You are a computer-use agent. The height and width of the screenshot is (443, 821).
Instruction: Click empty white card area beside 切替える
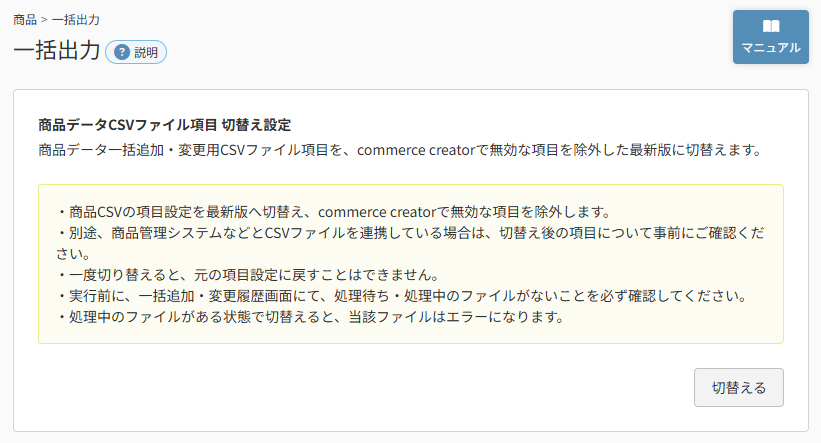pyautogui.click(x=367, y=387)
